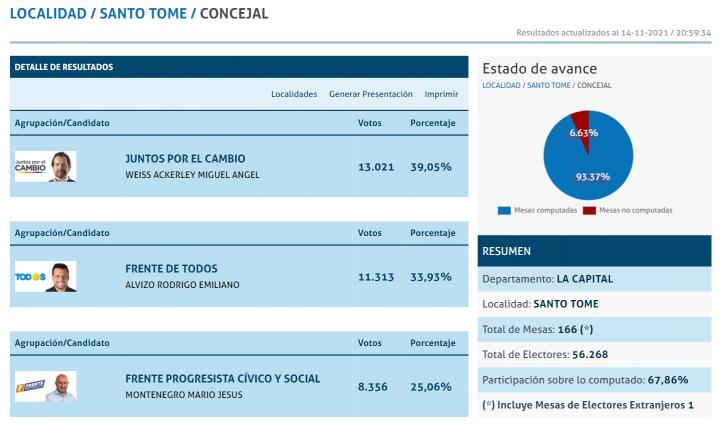
Task: Click Total de Mesas: 166 row
Action: (594, 330)
